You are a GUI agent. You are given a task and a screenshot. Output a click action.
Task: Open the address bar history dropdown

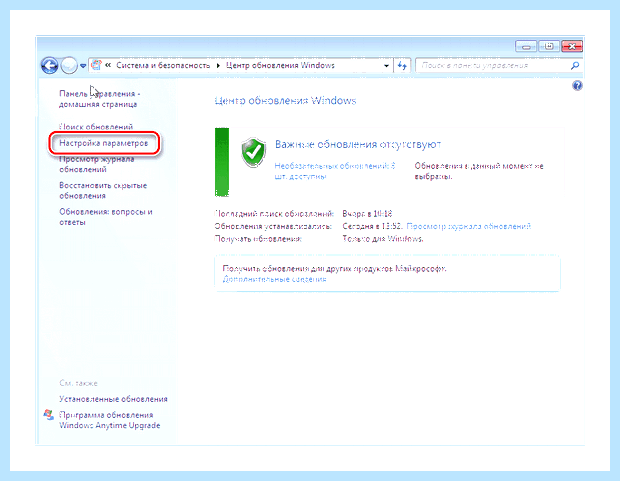coord(386,66)
